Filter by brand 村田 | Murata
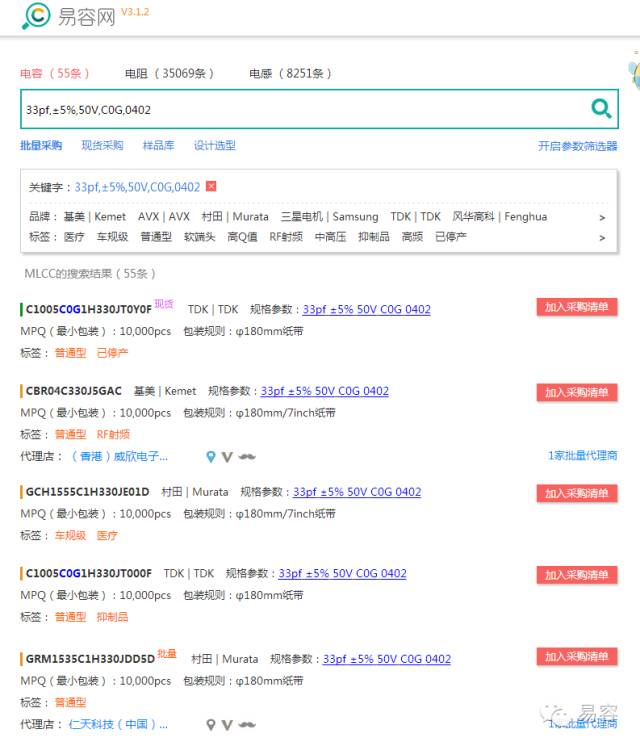This screenshot has width=640, height=746. tap(235, 217)
